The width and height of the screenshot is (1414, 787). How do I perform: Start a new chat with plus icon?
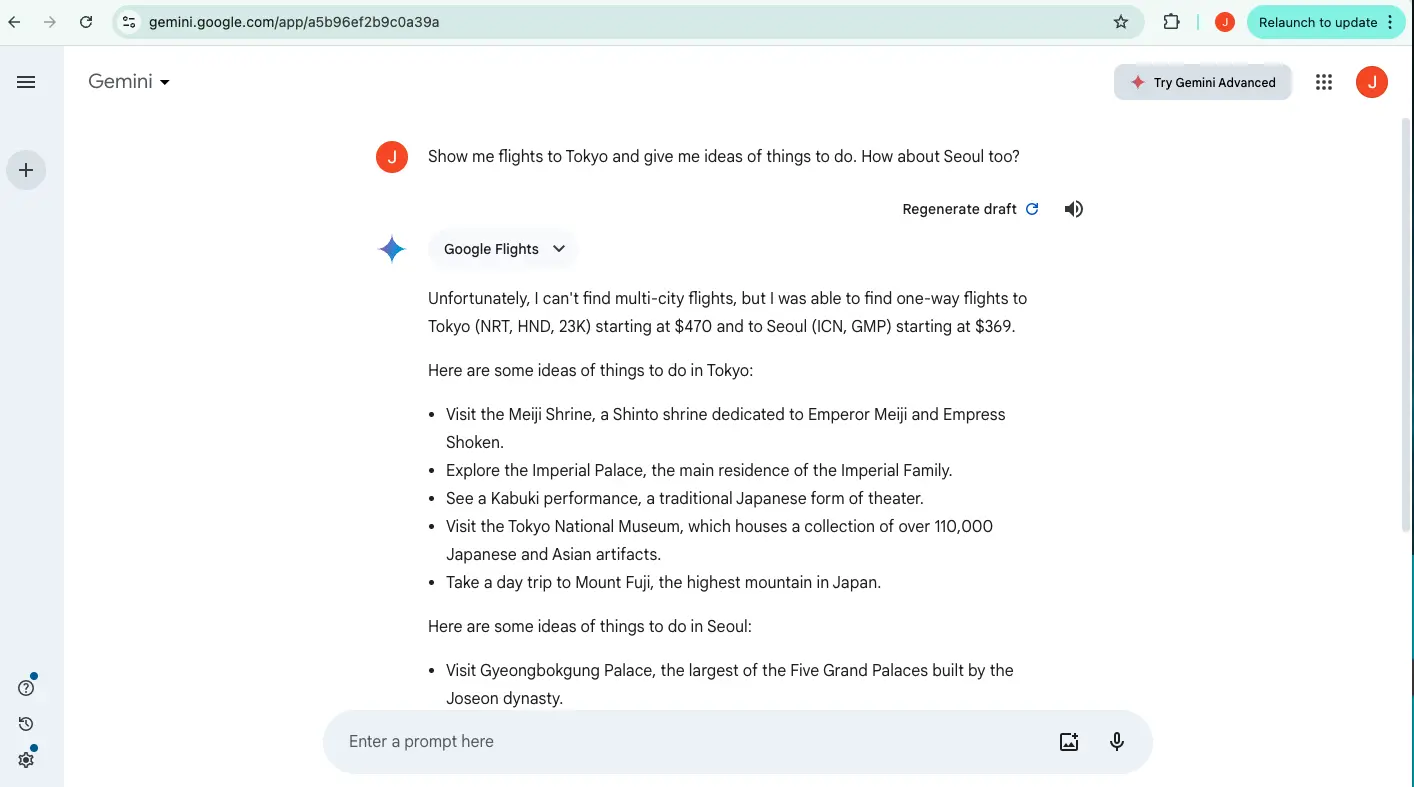26,170
